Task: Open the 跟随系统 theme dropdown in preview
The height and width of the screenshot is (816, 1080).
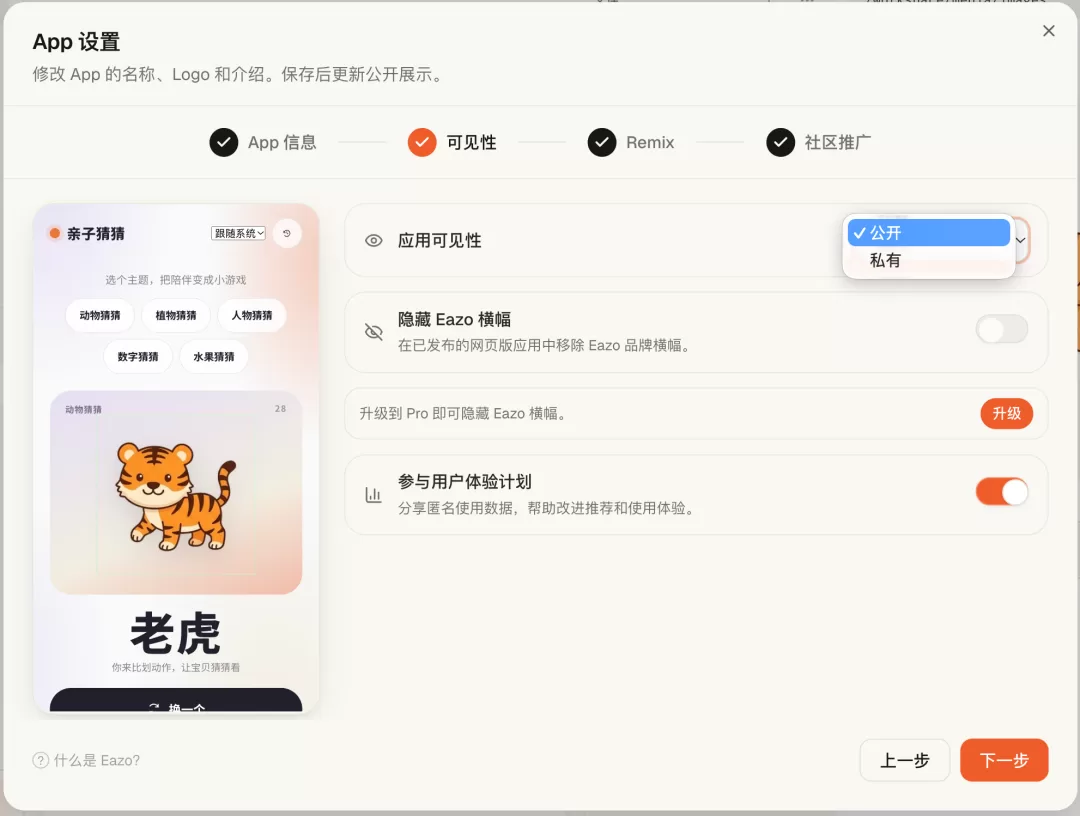Action: click(x=238, y=233)
